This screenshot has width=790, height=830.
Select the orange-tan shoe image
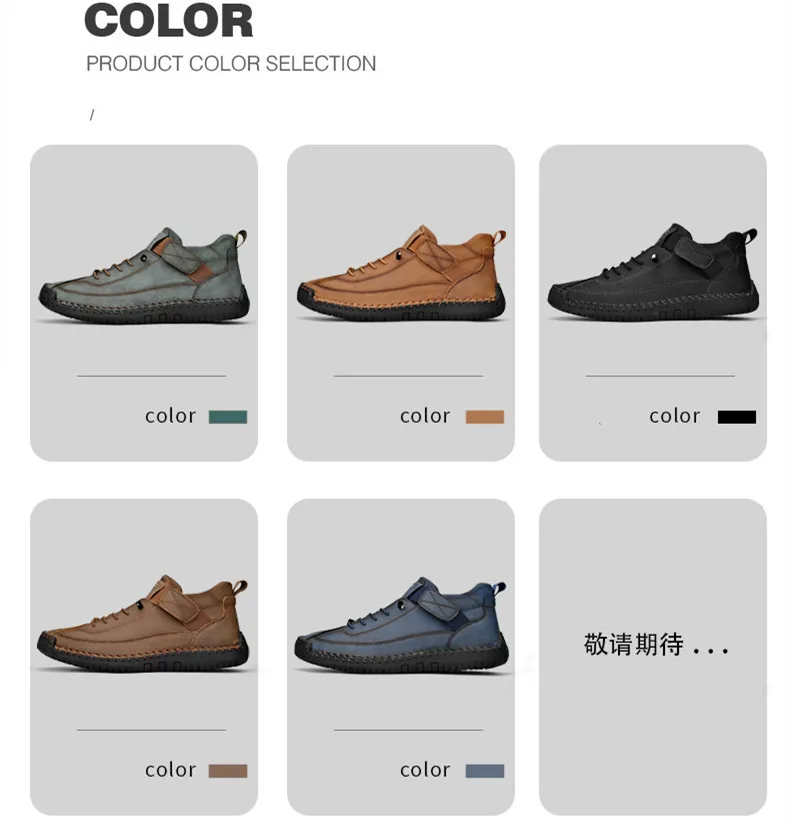[401, 274]
